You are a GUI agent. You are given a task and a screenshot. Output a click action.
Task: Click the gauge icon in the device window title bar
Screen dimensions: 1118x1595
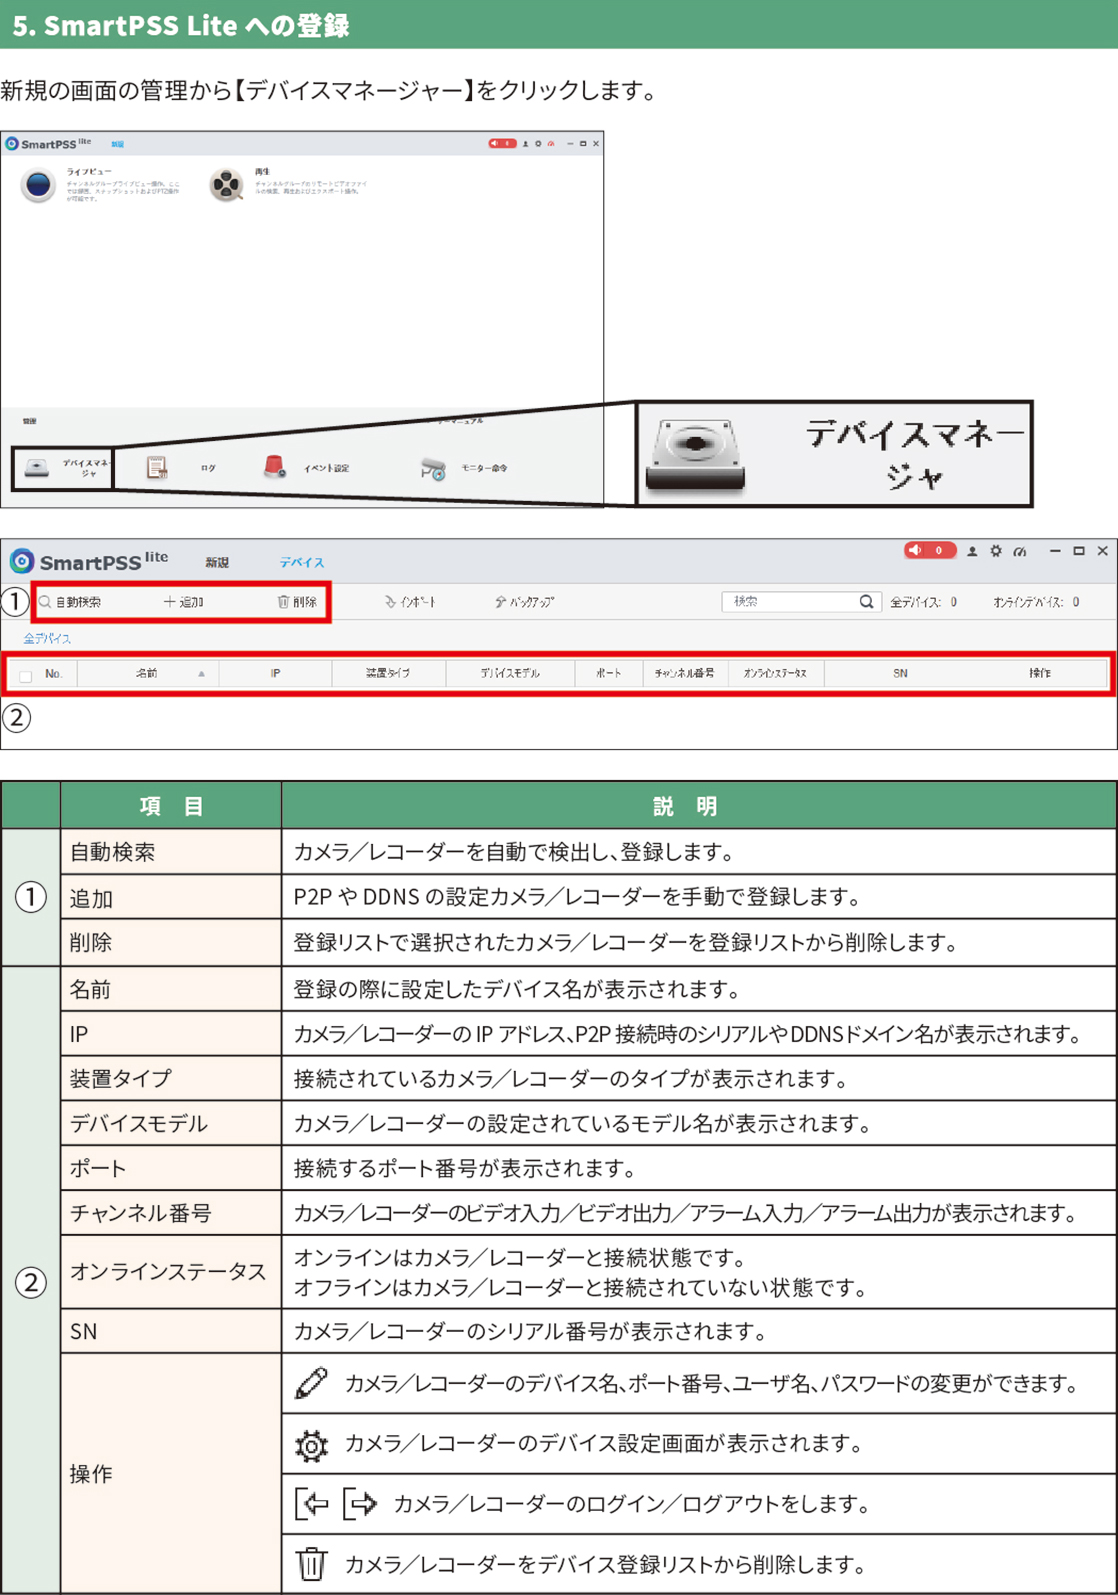tap(1020, 551)
